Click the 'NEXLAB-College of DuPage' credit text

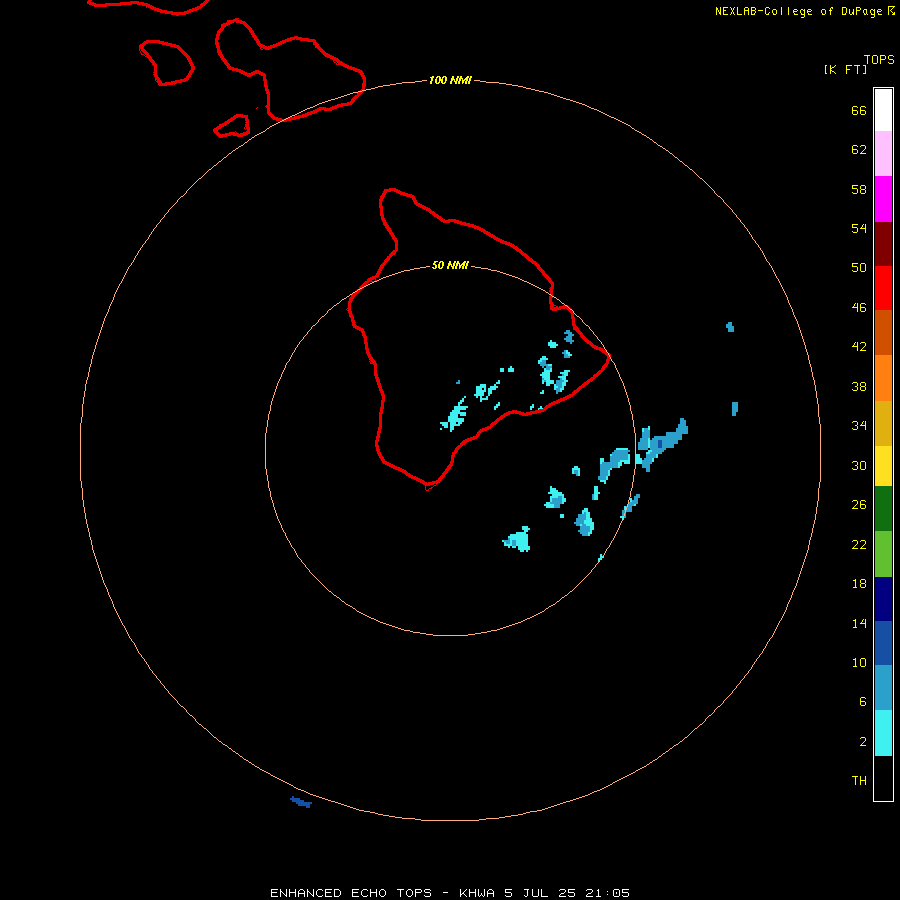coord(798,11)
